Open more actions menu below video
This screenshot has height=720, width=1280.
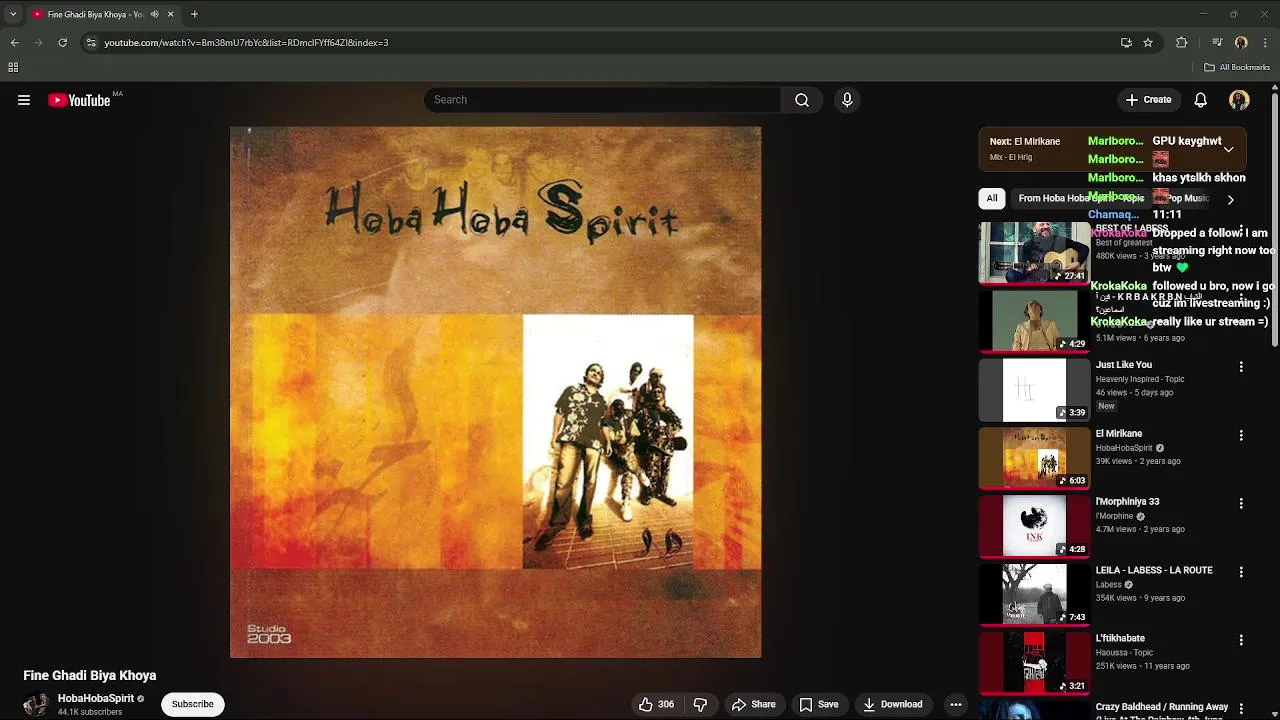(956, 704)
